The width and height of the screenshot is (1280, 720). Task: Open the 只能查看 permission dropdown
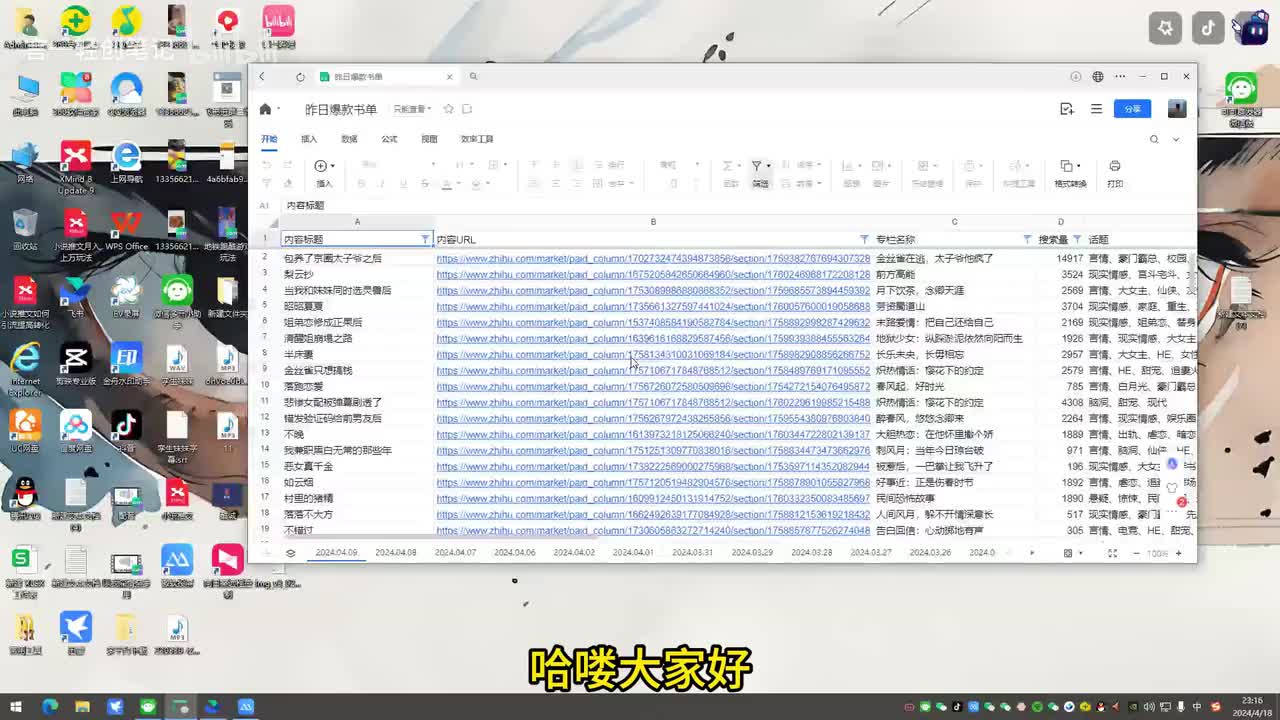click(x=411, y=109)
